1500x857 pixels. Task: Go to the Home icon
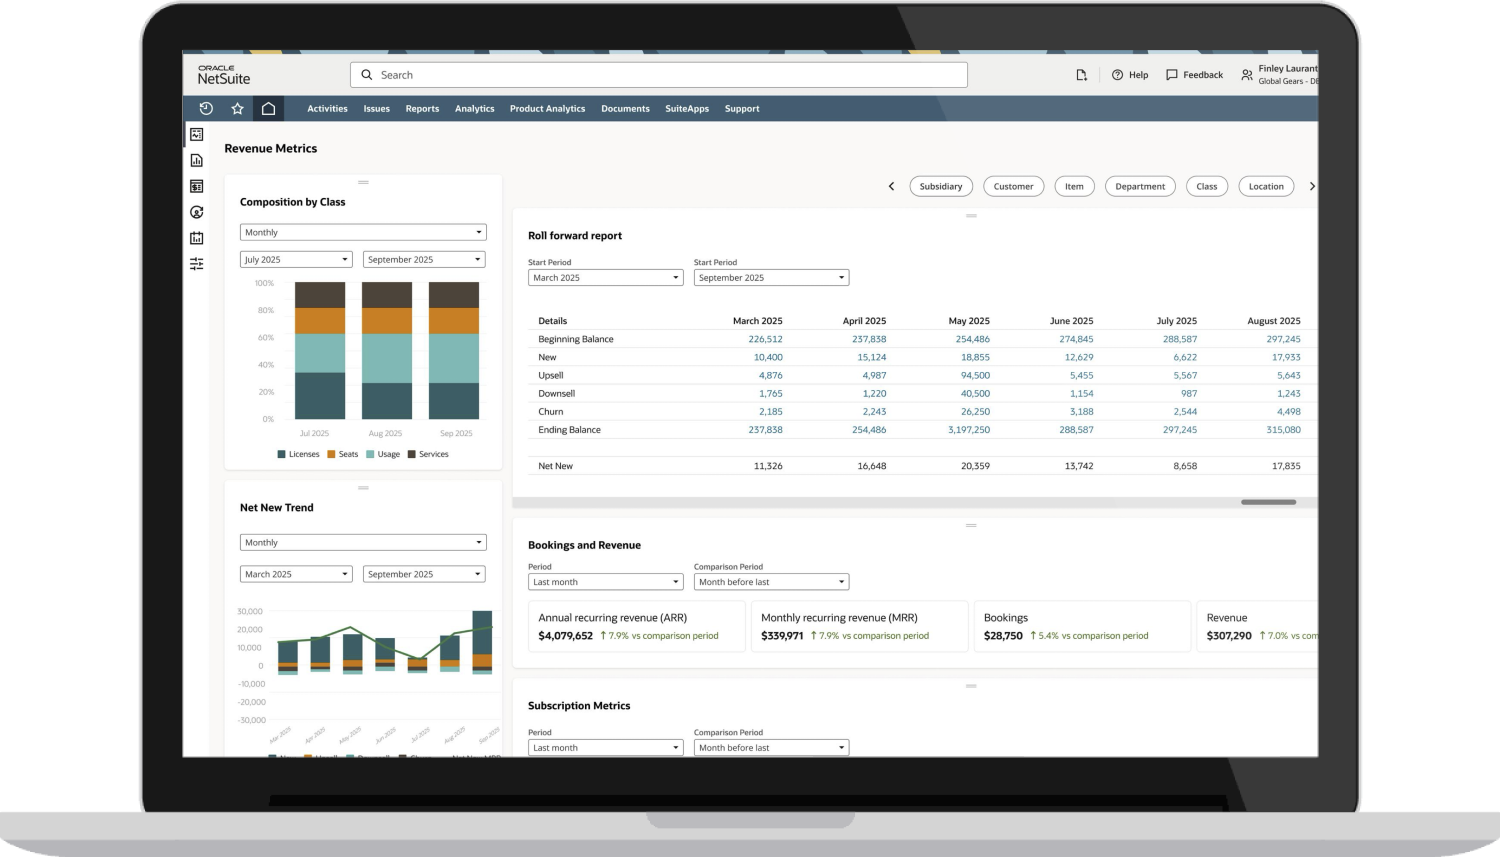(x=268, y=109)
